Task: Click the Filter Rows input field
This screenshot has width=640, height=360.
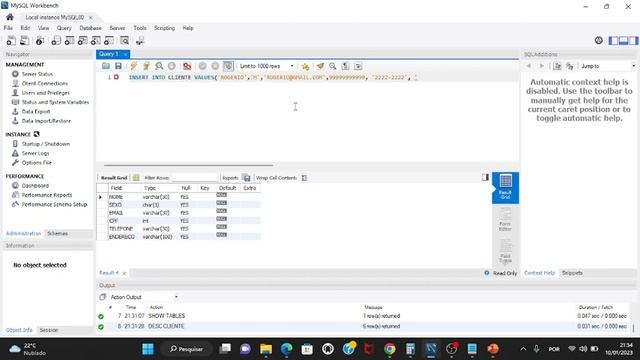Action: 195,178
